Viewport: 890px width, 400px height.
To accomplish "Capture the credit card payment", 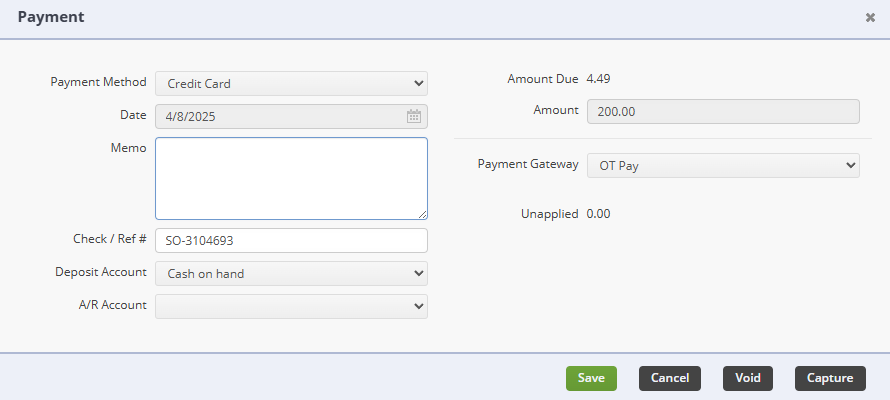I will pos(830,378).
